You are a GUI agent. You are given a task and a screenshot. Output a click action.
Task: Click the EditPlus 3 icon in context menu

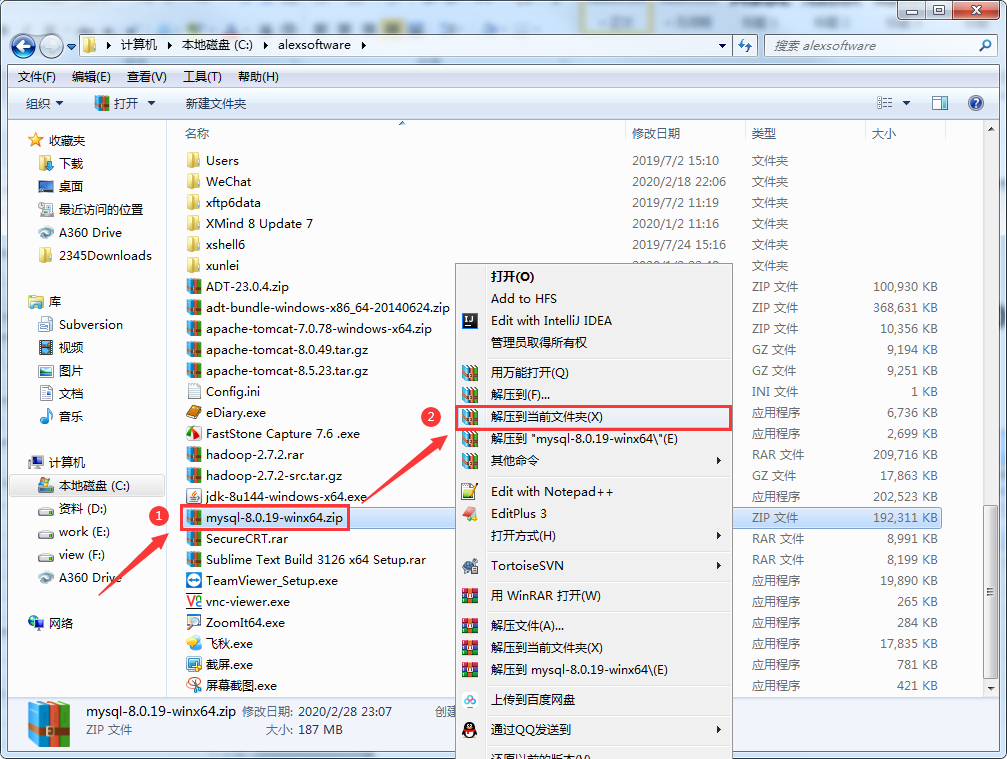click(470, 514)
